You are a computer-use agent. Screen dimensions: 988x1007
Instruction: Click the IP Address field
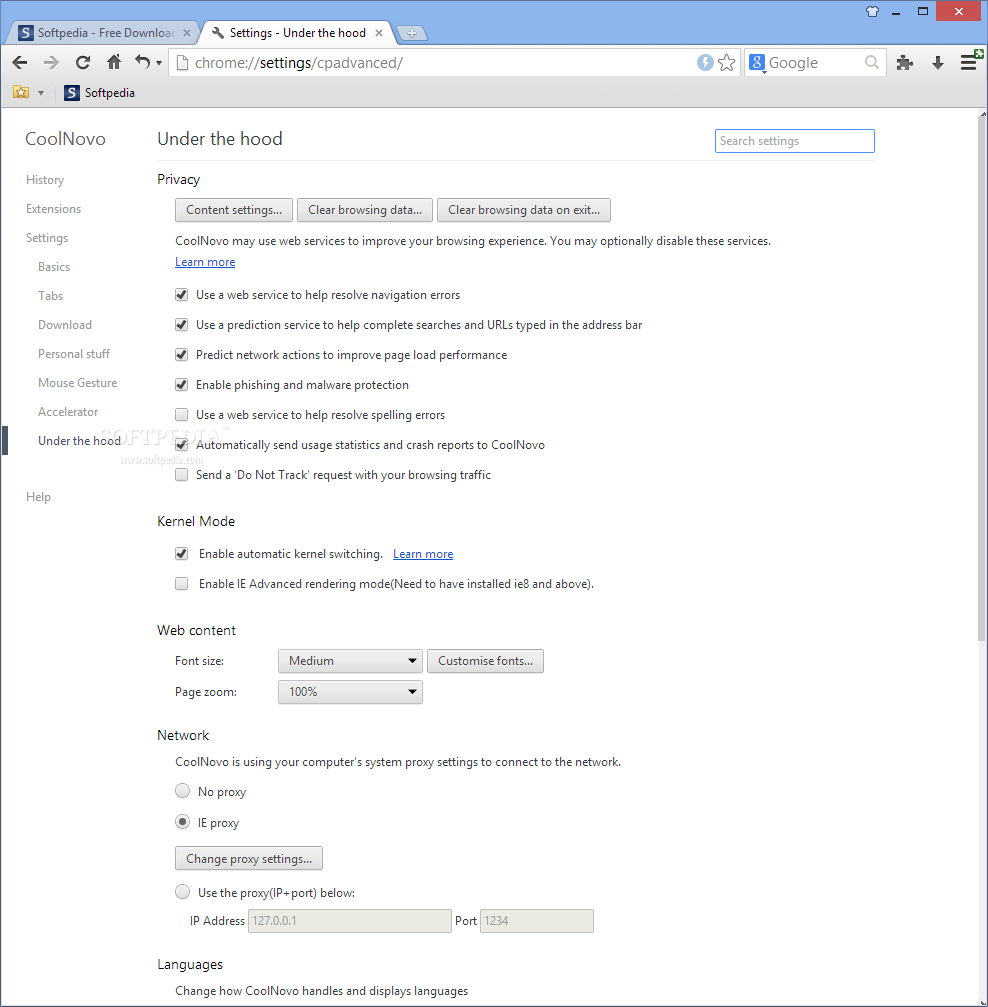[349, 921]
